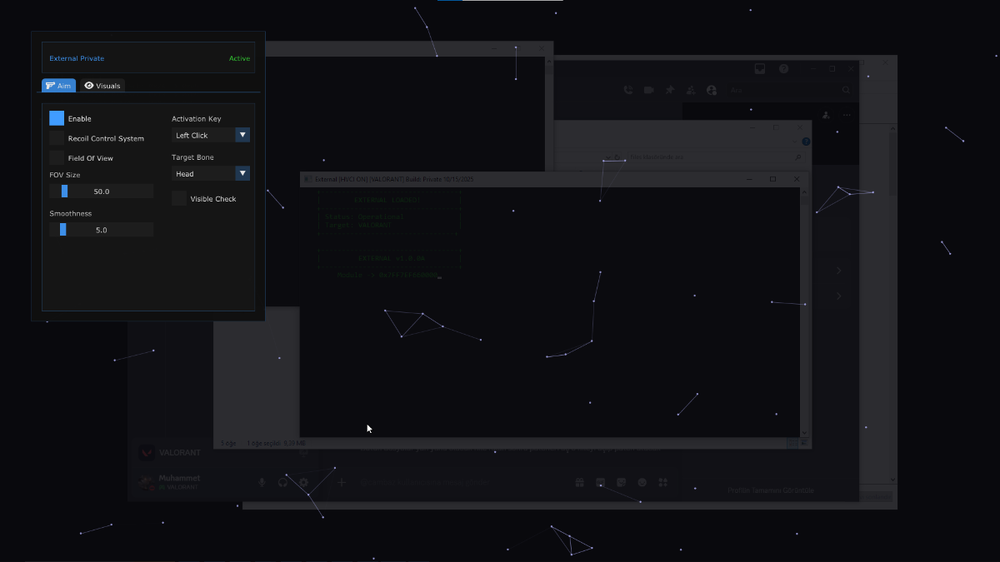The image size is (1000, 562).
Task: Click the Discord help question mark icon
Action: click(x=784, y=69)
